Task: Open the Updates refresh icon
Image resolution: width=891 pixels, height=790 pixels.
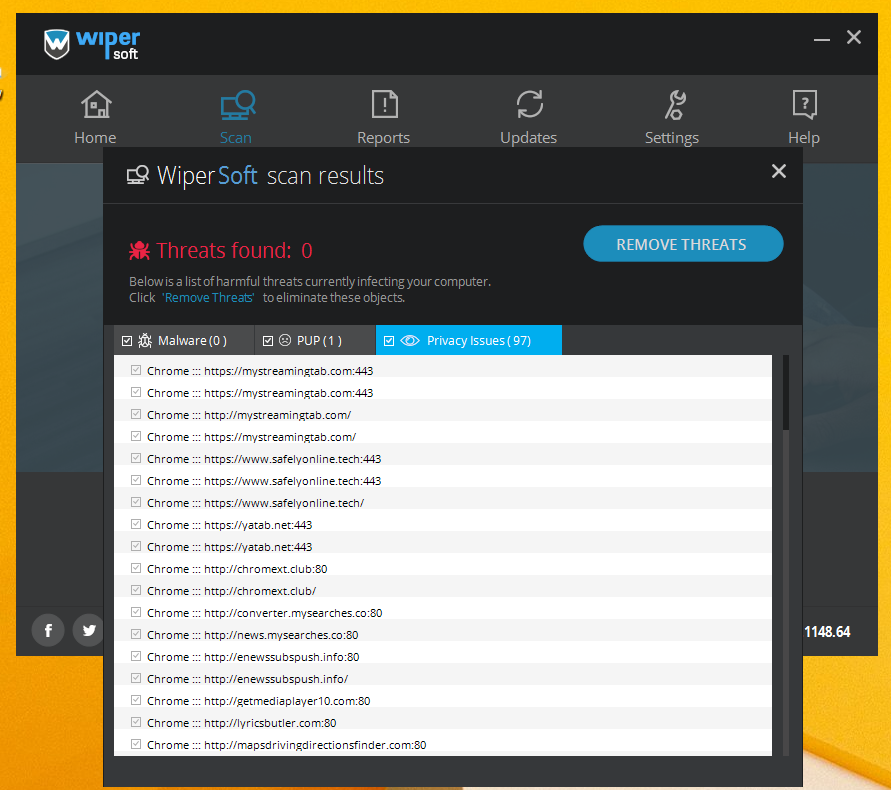Action: pyautogui.click(x=530, y=104)
